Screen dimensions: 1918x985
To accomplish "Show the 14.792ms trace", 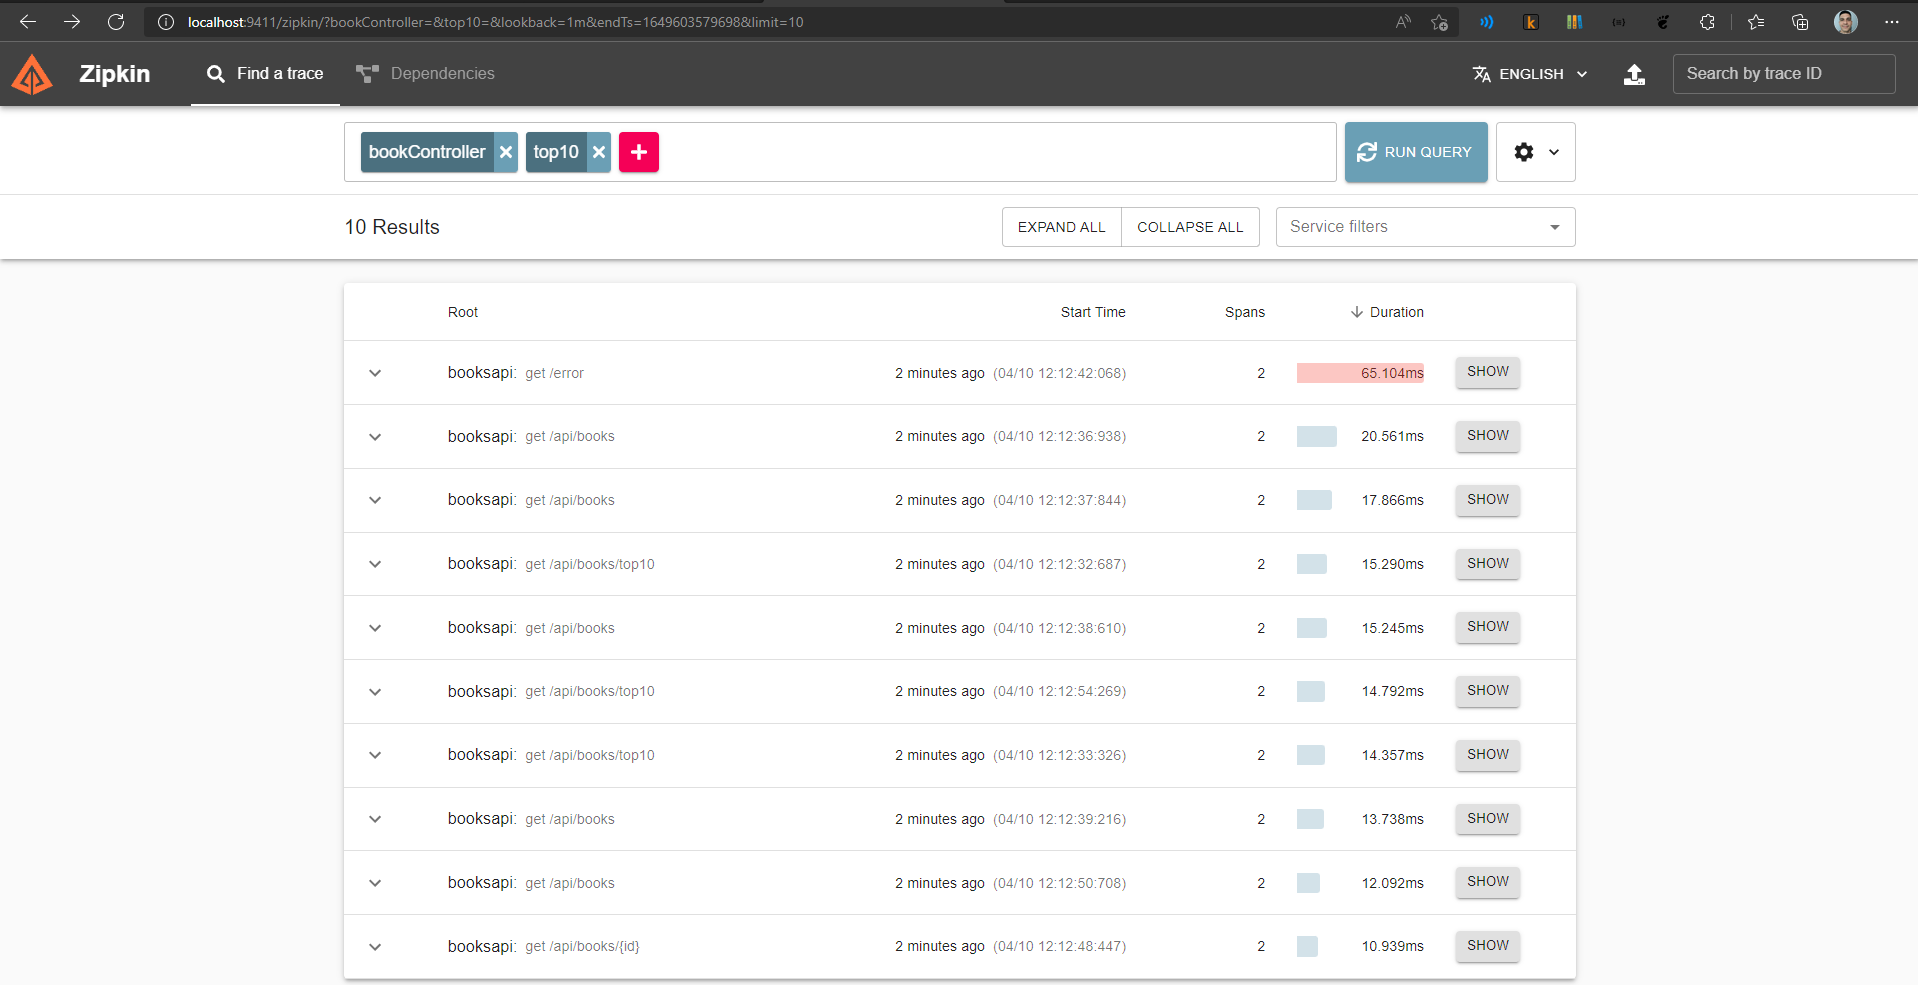I will (1488, 691).
